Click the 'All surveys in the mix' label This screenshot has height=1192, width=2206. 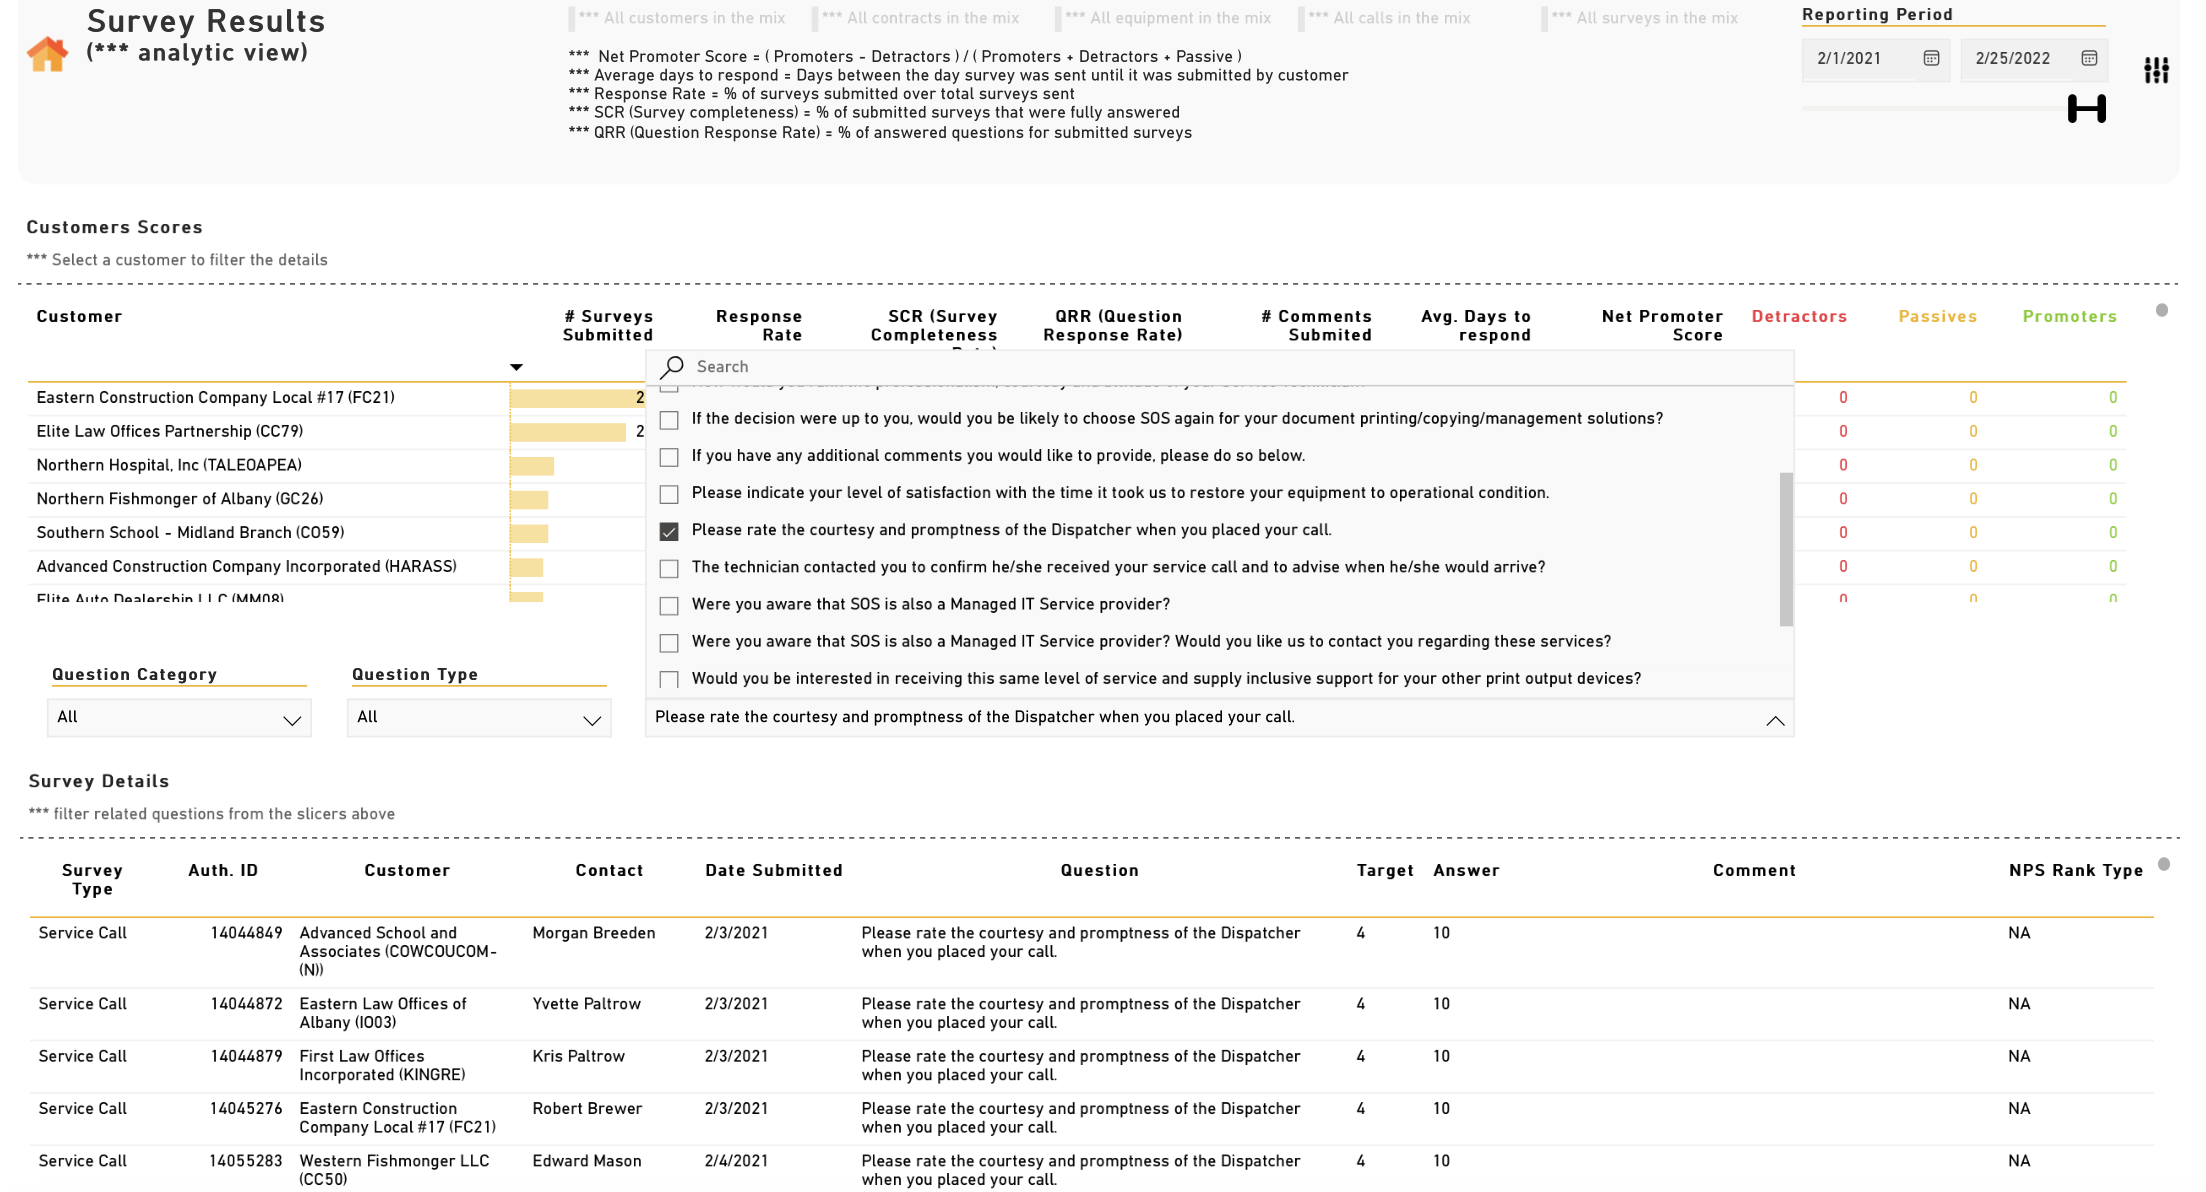(1644, 18)
